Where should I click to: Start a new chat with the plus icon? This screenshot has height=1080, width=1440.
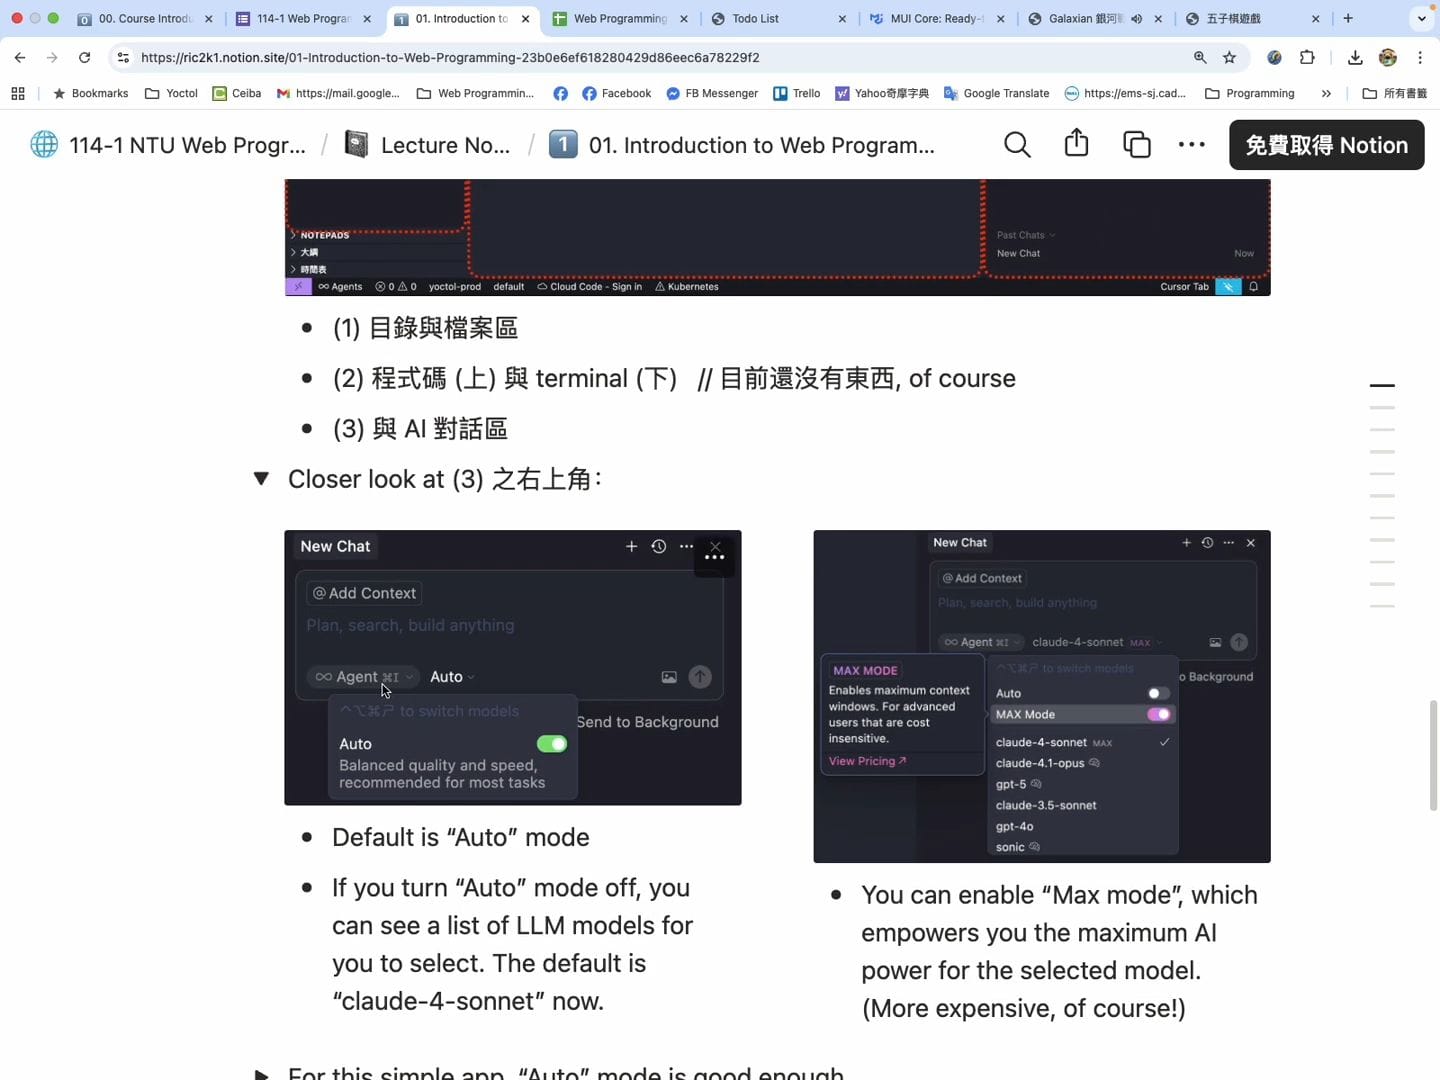631,546
